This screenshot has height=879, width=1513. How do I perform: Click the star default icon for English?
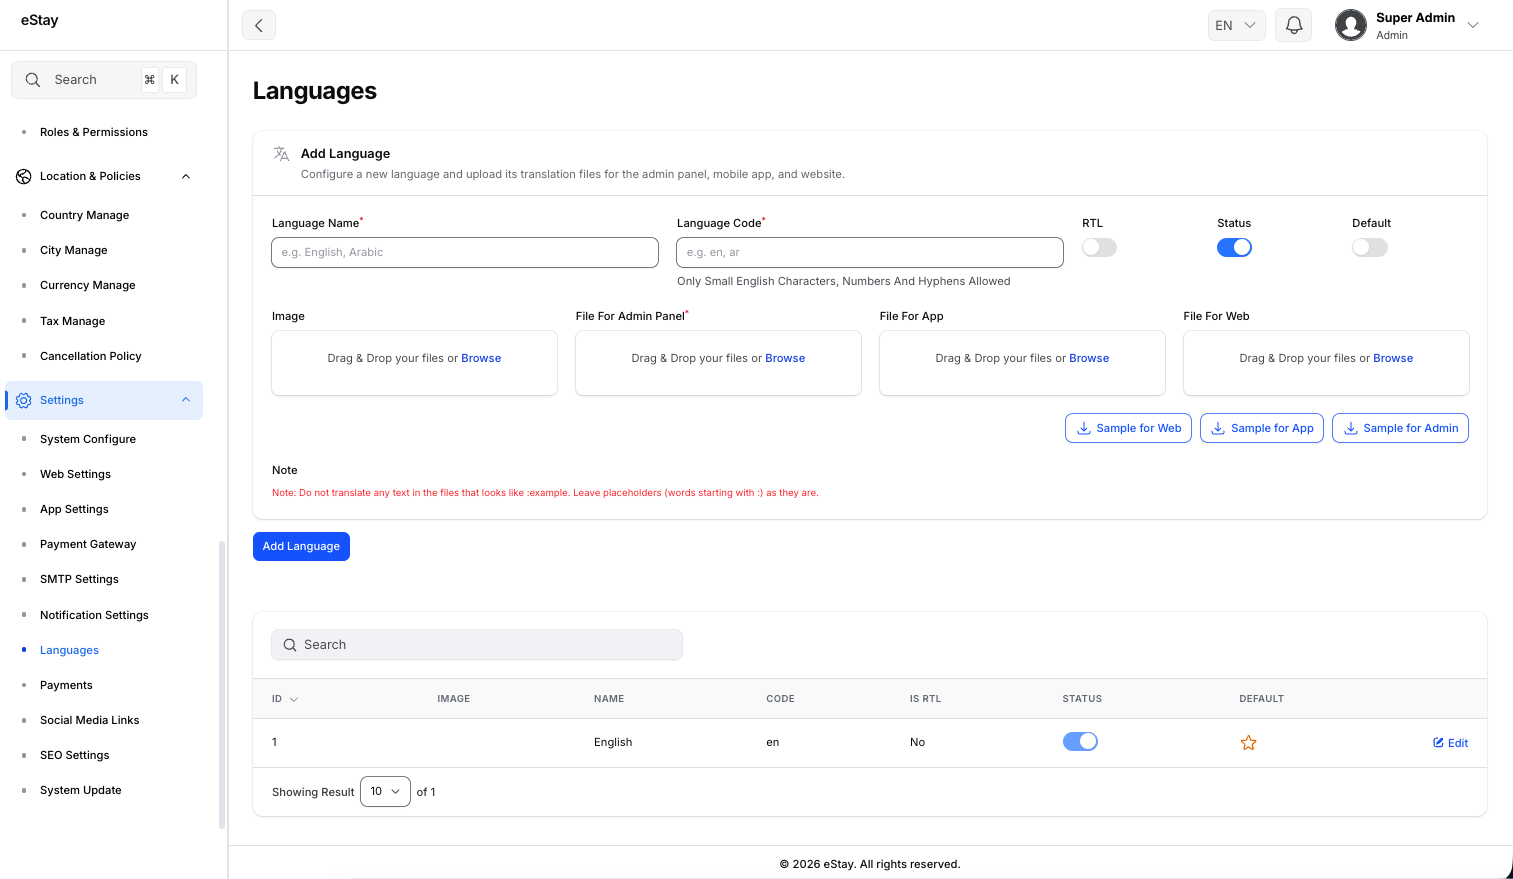[1248, 743]
